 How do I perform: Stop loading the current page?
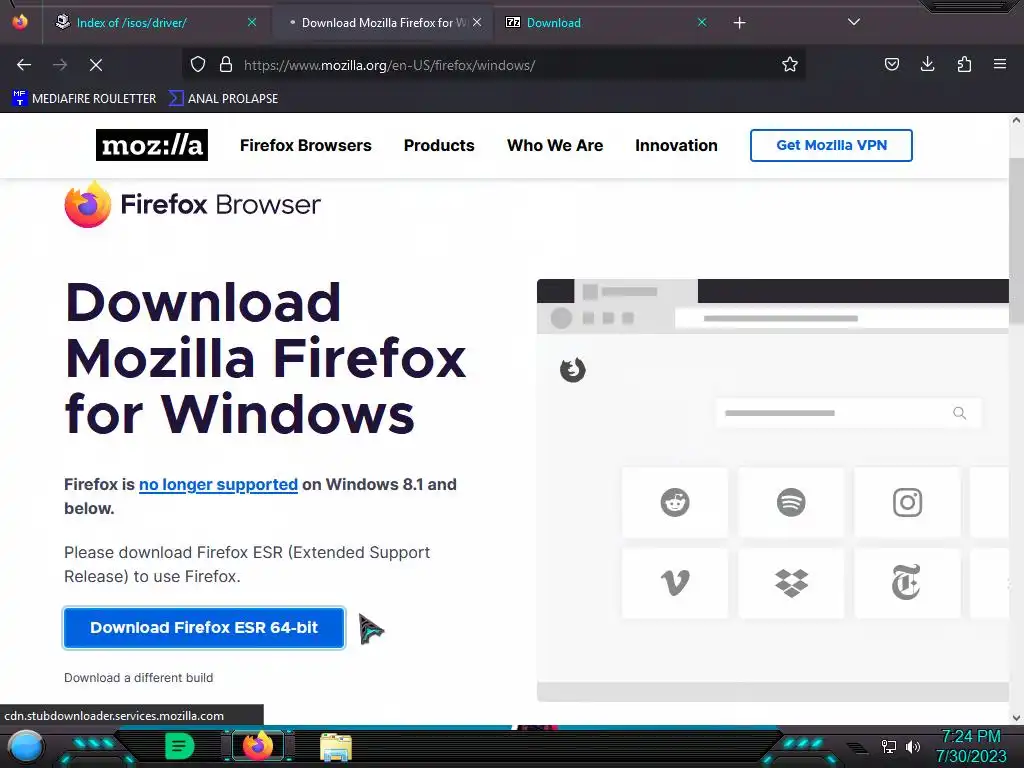96,65
